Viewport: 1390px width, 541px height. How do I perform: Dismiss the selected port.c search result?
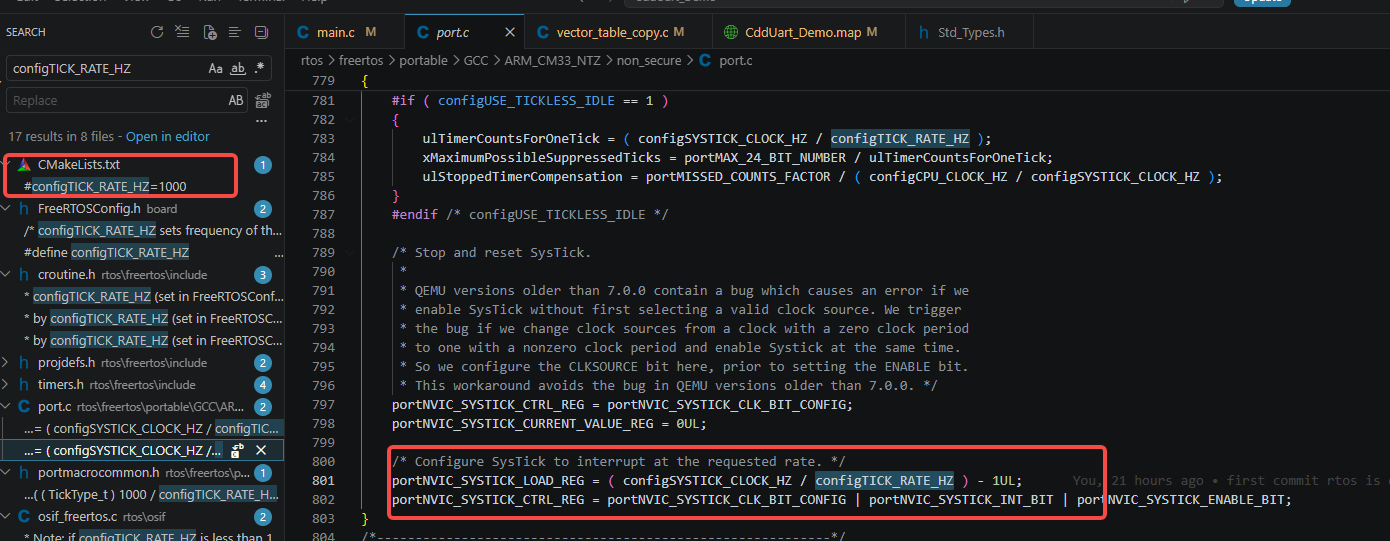point(261,451)
